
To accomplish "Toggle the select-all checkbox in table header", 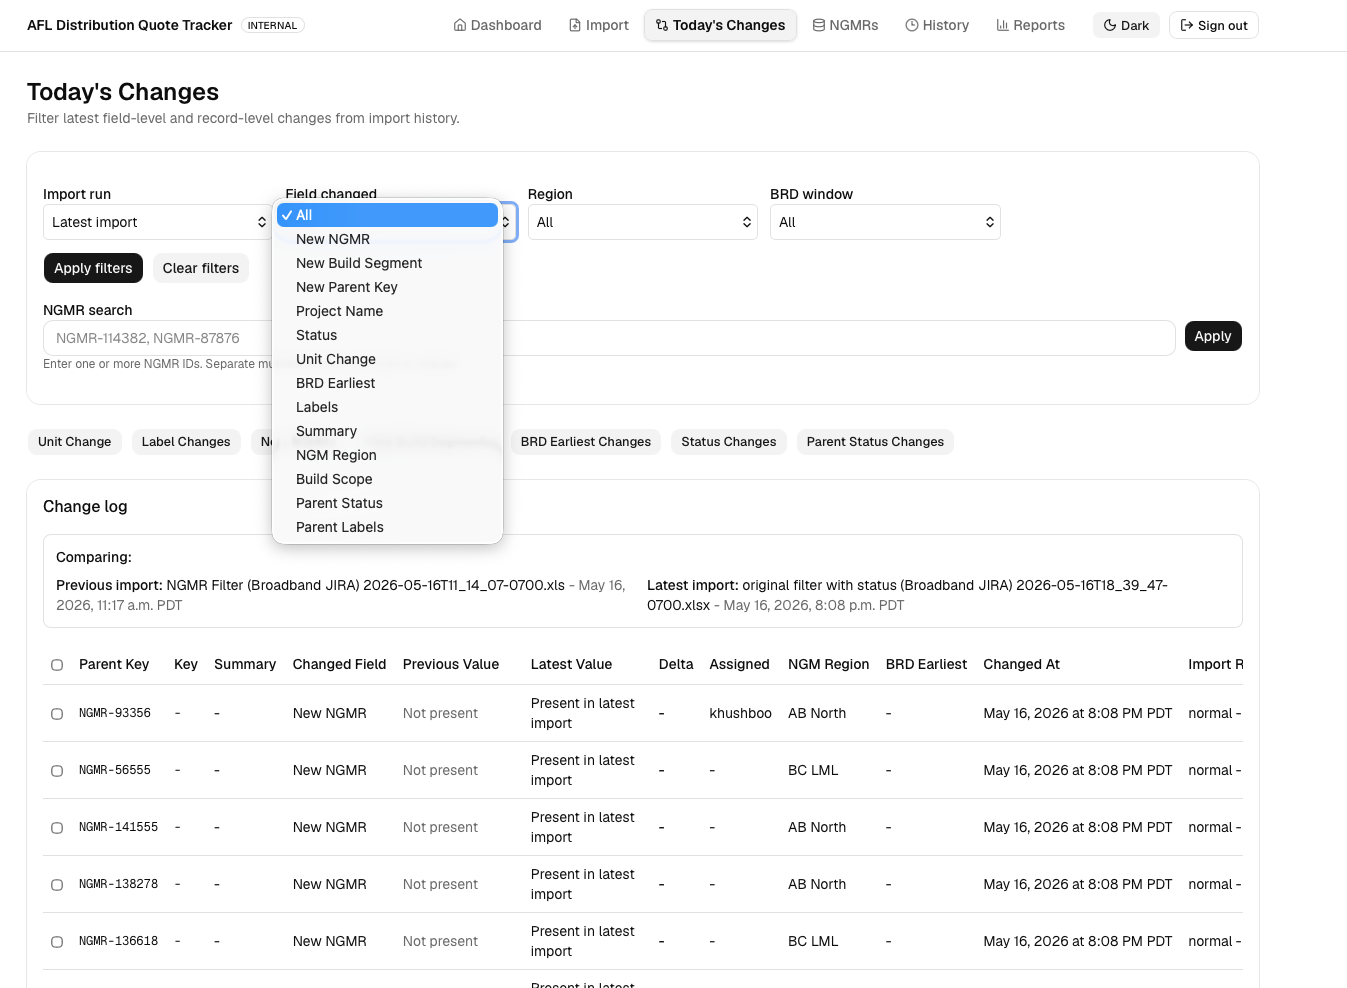I will (57, 665).
